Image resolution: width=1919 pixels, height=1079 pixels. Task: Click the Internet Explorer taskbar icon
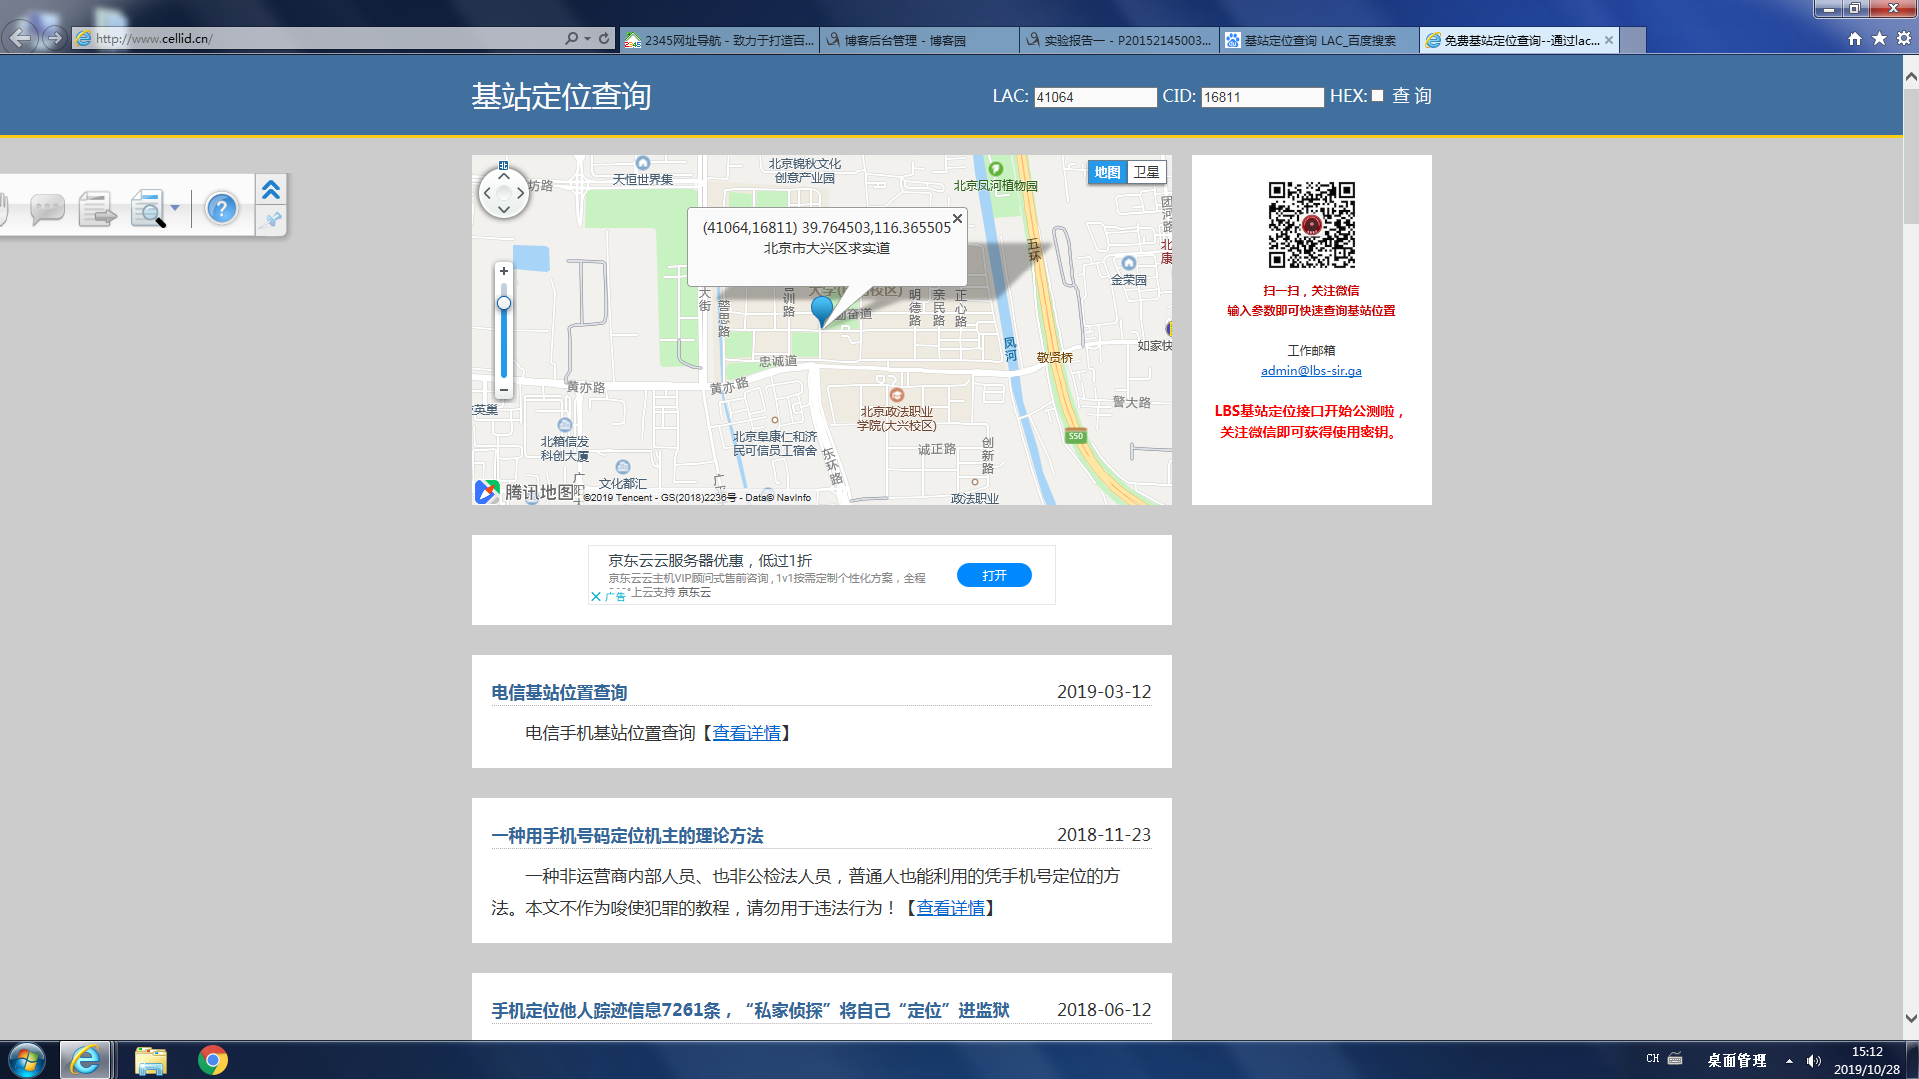click(x=85, y=1060)
